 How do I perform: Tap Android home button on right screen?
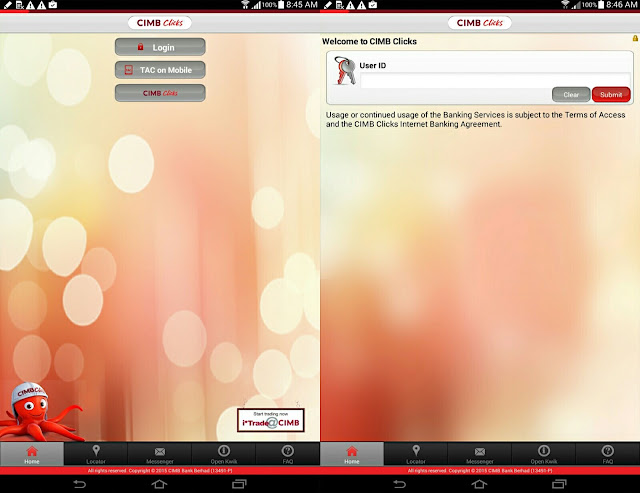point(479,484)
